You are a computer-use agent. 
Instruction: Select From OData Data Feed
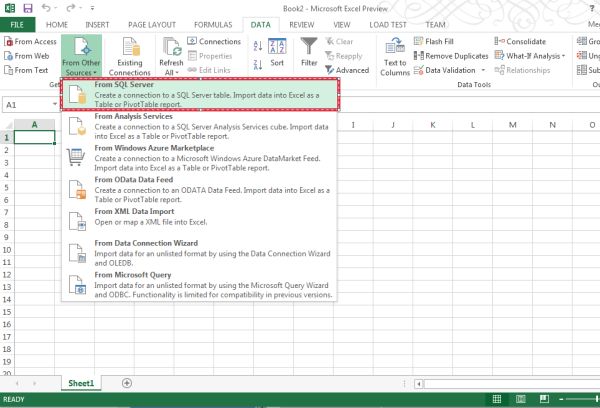coord(199,190)
